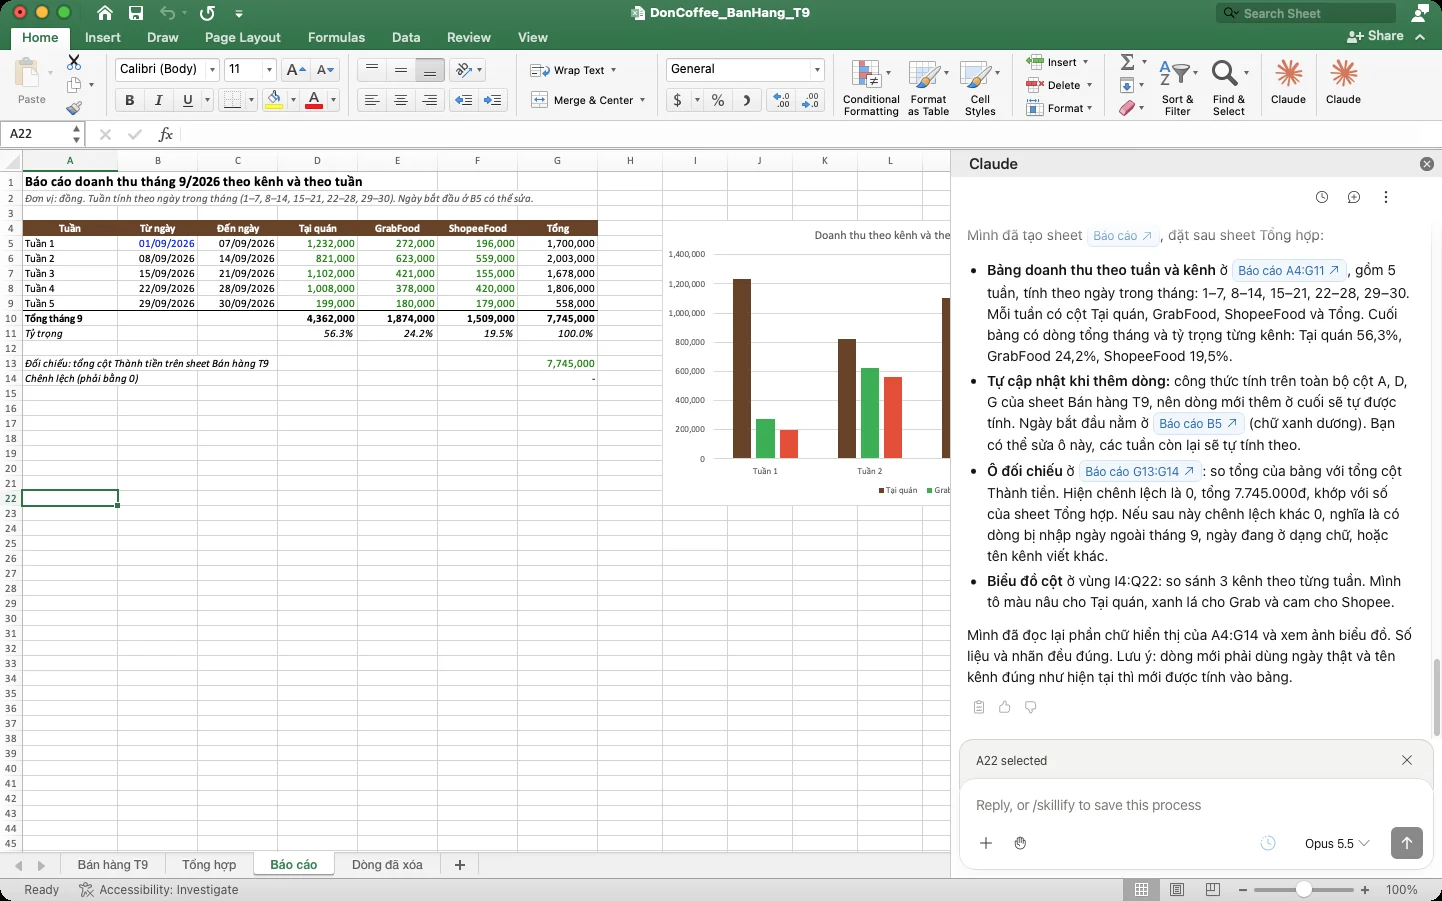The width and height of the screenshot is (1442, 901).
Task: Send message with arrow button in Claude panel
Action: (1406, 843)
